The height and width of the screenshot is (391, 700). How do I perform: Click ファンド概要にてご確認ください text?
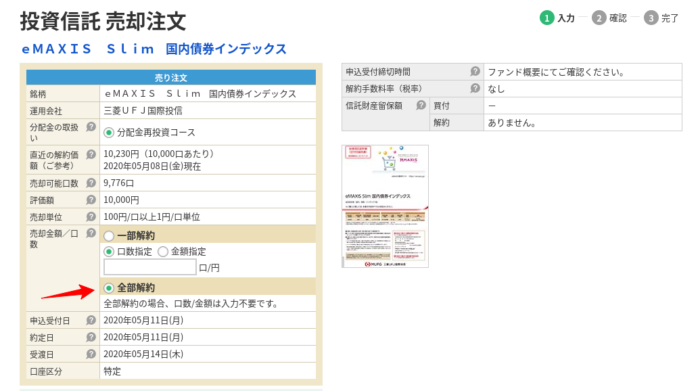click(556, 72)
